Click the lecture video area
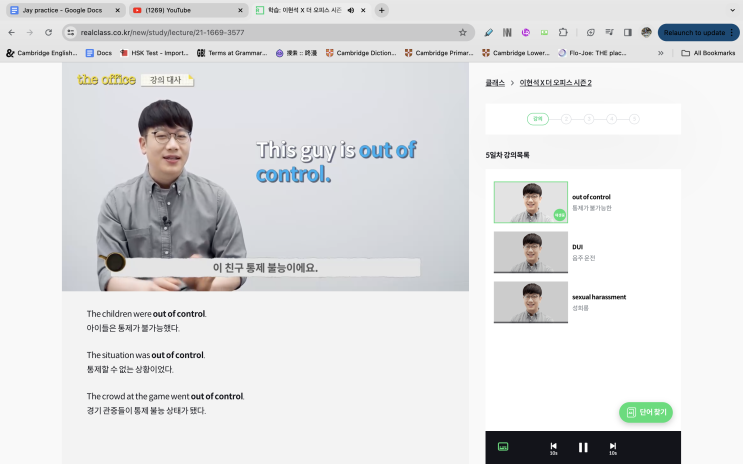 pyautogui.click(x=265, y=177)
